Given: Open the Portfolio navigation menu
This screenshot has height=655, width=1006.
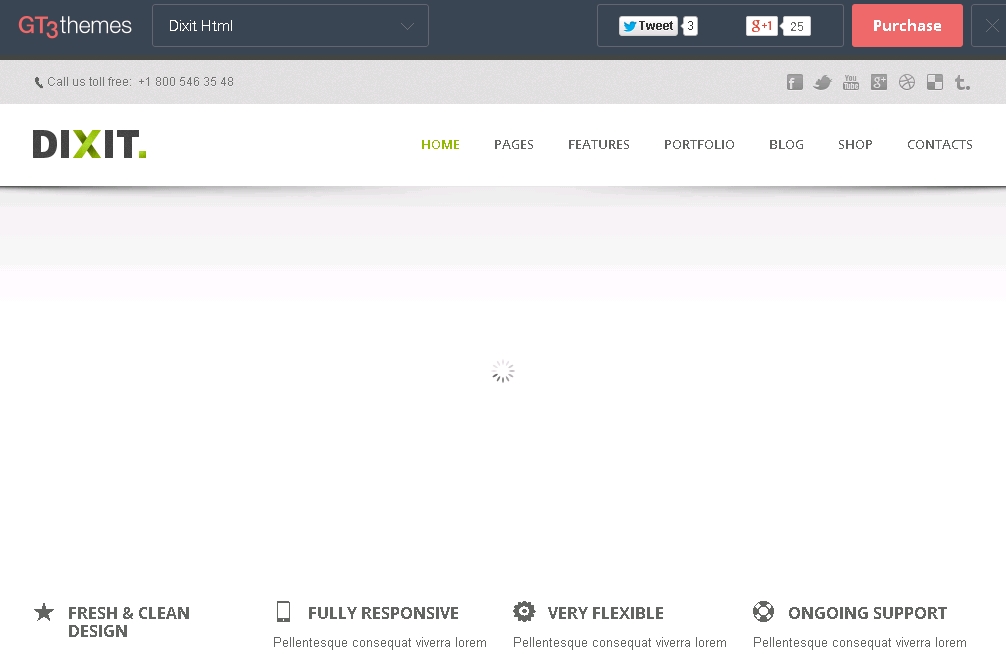Looking at the screenshot, I should [x=699, y=145].
